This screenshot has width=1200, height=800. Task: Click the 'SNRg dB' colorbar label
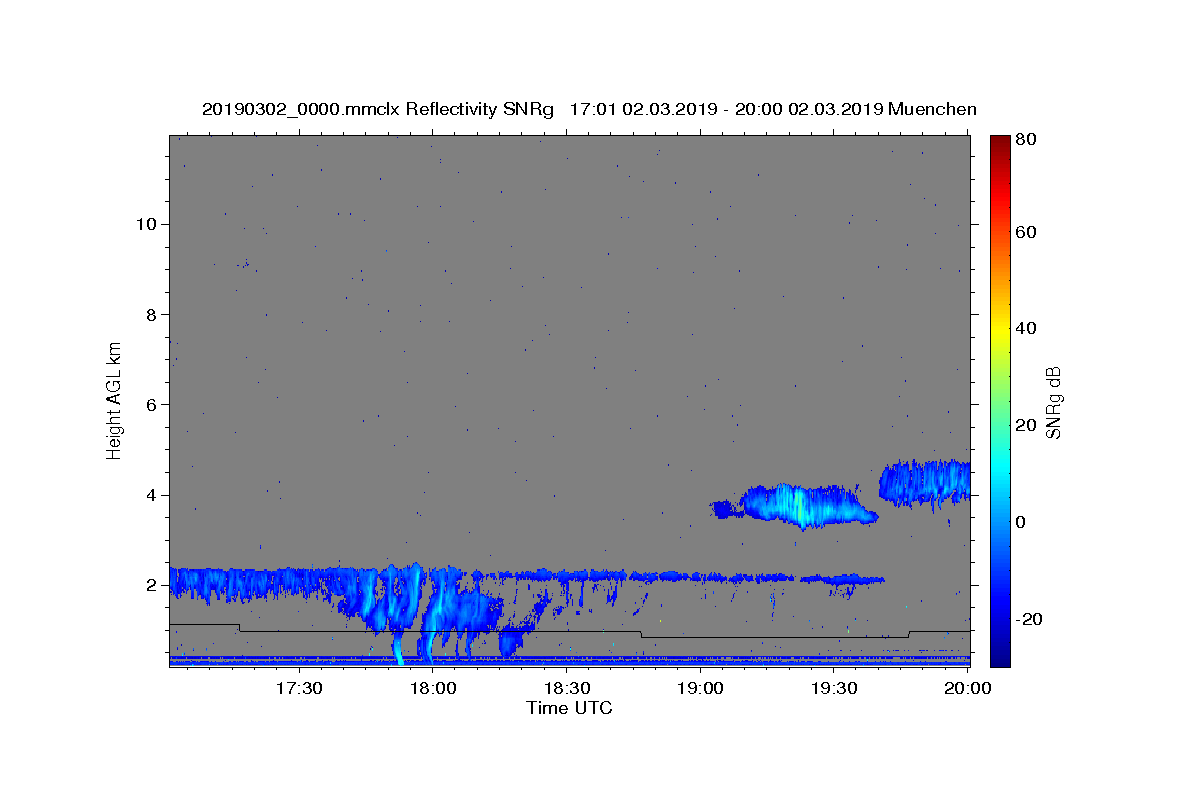point(1053,402)
